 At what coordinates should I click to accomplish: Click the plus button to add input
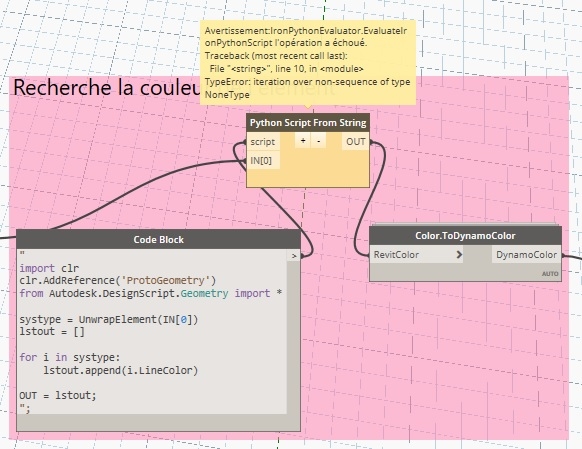coord(303,141)
